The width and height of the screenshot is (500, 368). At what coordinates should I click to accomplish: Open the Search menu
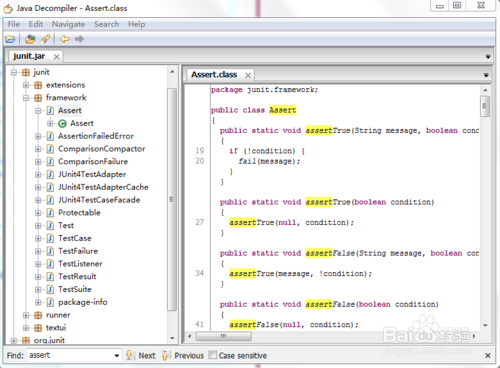106,24
